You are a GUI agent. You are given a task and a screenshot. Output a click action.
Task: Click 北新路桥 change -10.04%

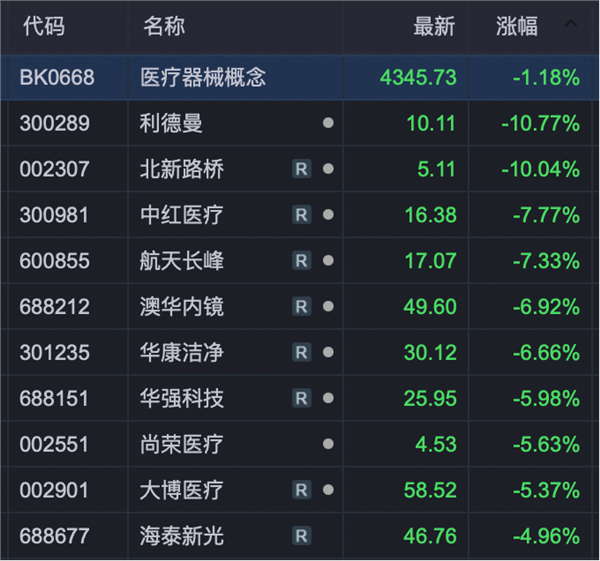pos(541,169)
